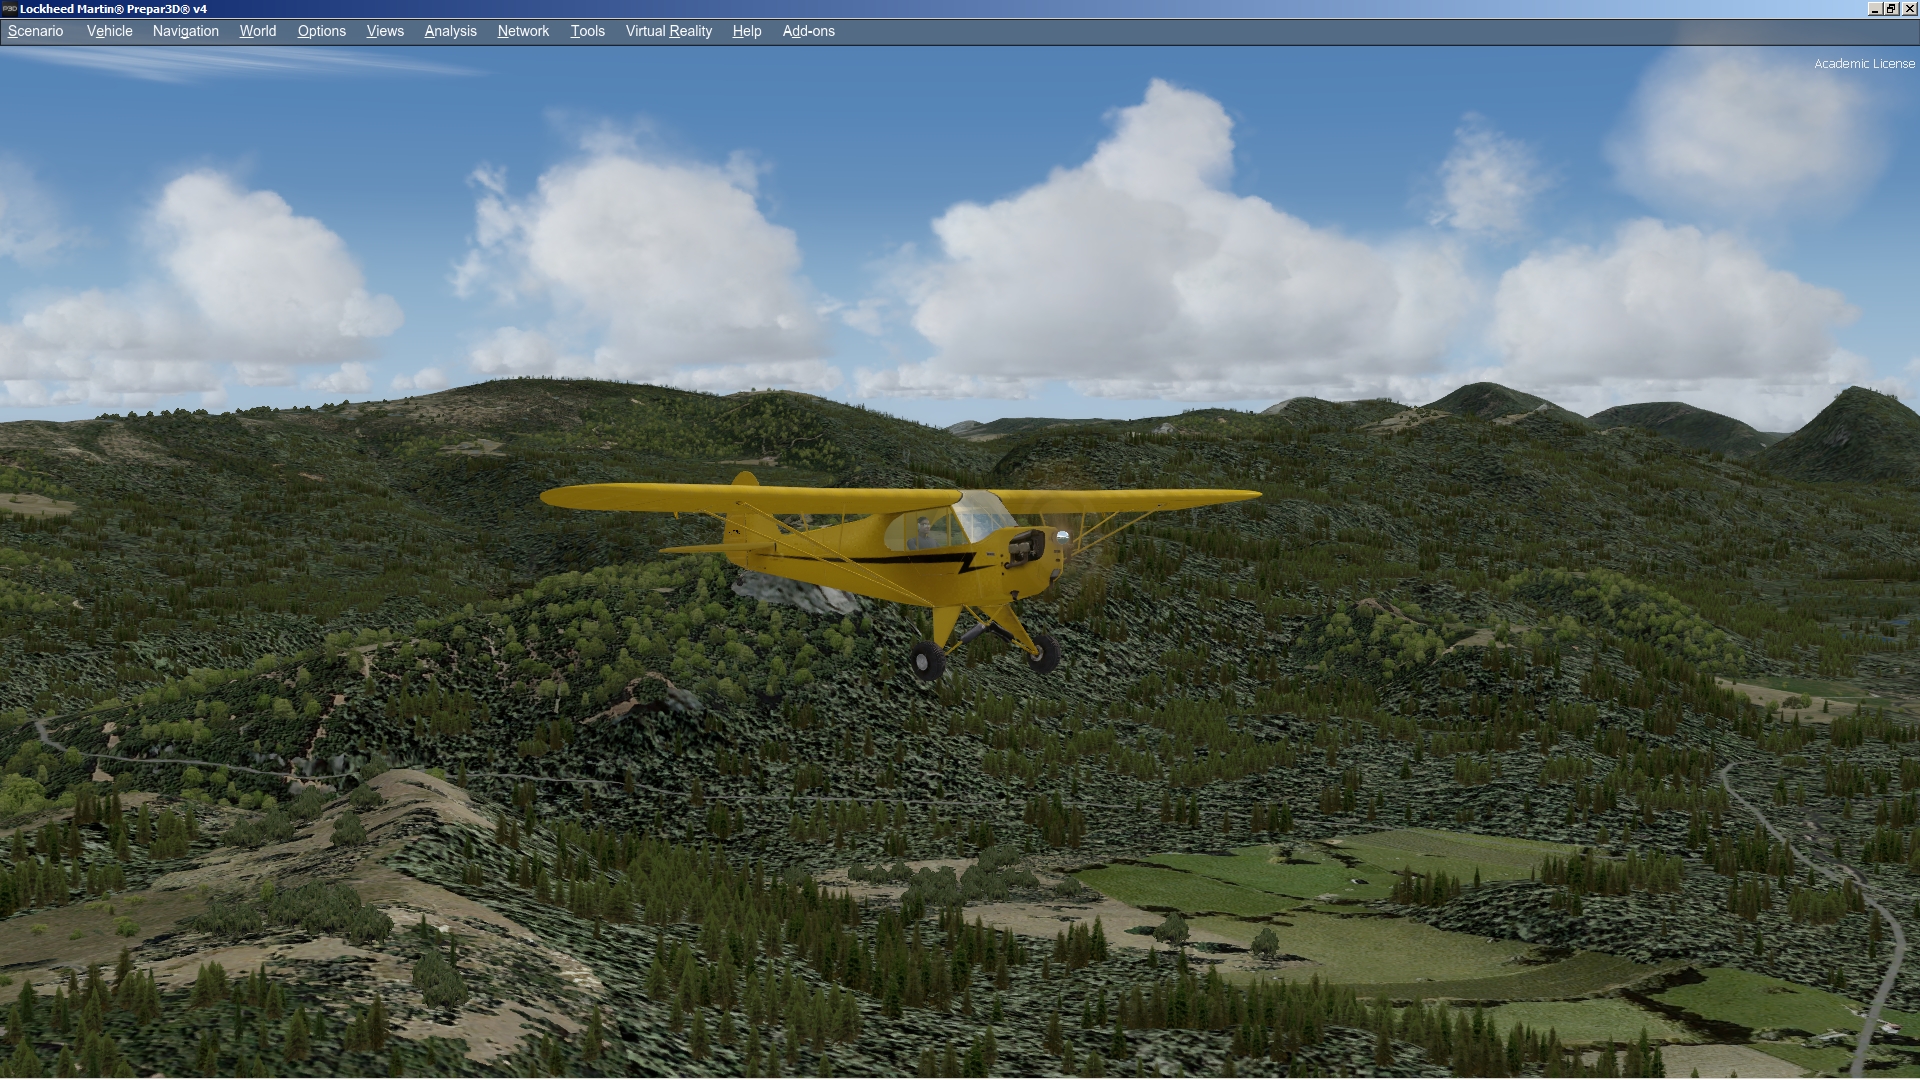Open the Virtual Reality menu
The image size is (1920, 1080).
coord(668,31)
